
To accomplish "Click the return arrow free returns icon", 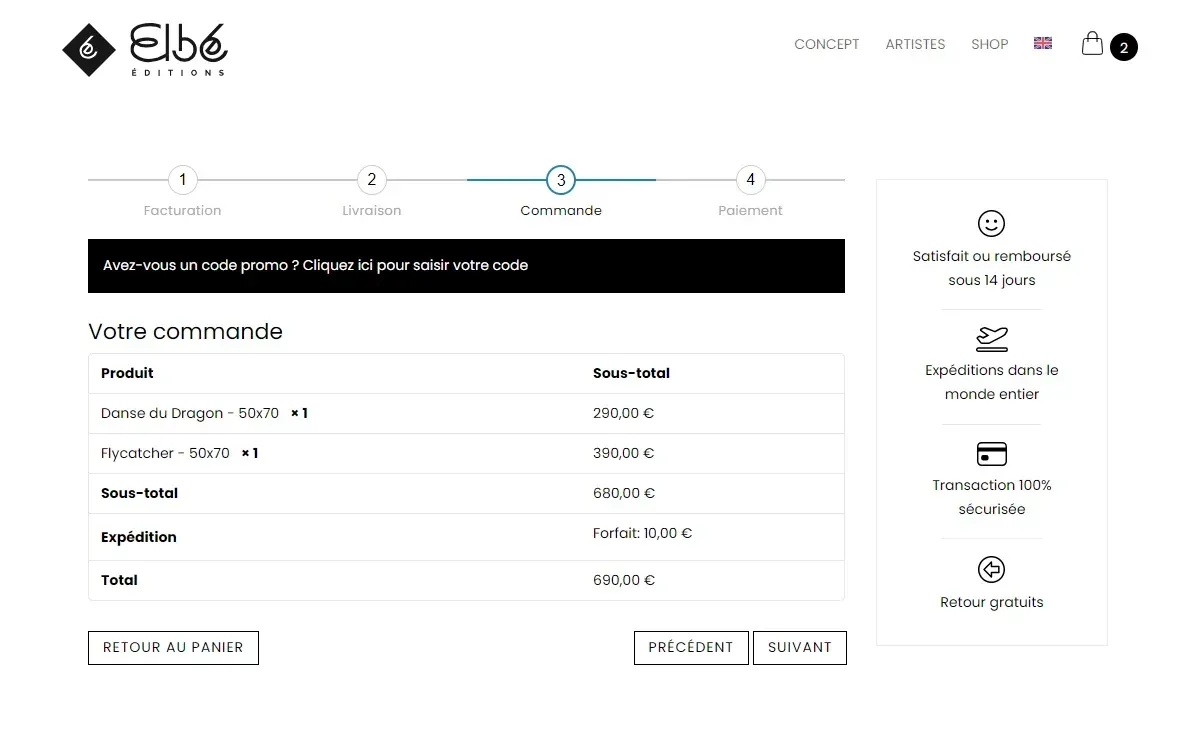I will 992,569.
